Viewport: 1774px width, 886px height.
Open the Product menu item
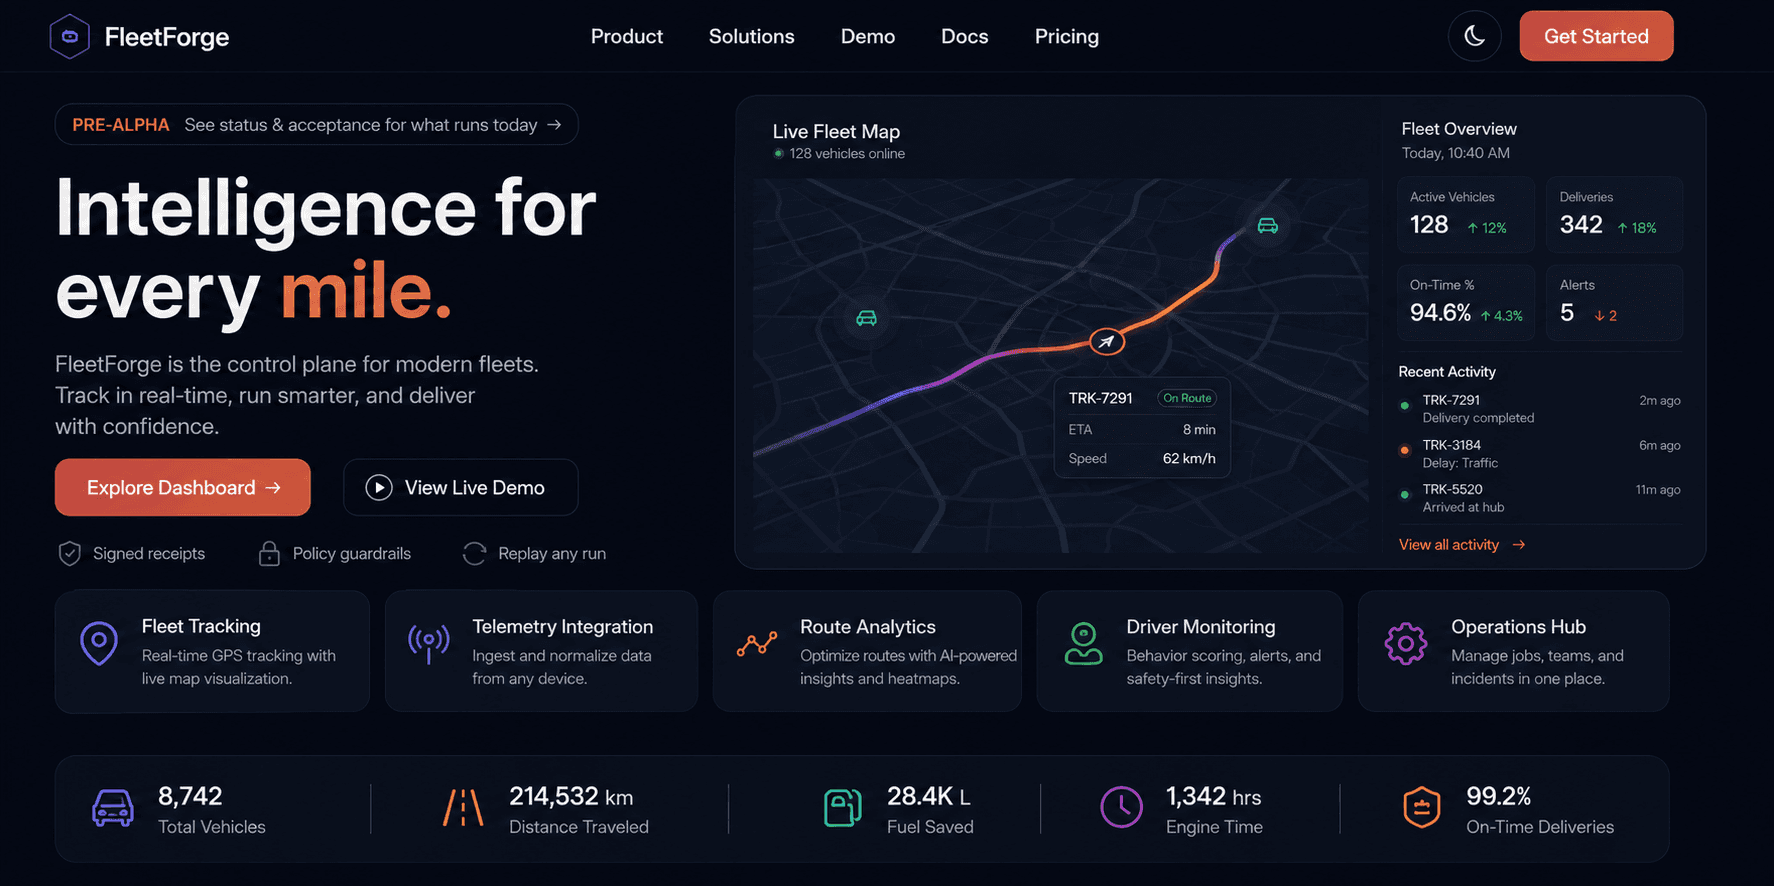627,37
